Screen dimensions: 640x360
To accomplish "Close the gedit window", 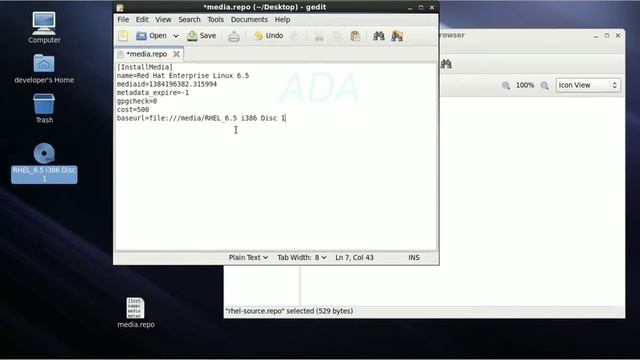I will tap(432, 7).
